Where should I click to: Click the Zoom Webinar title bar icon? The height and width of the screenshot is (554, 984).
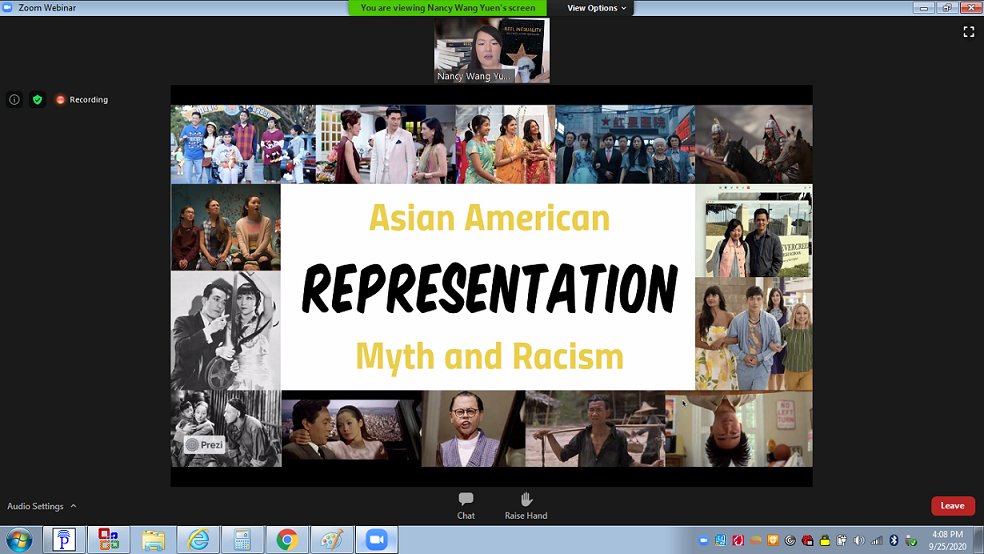8,8
